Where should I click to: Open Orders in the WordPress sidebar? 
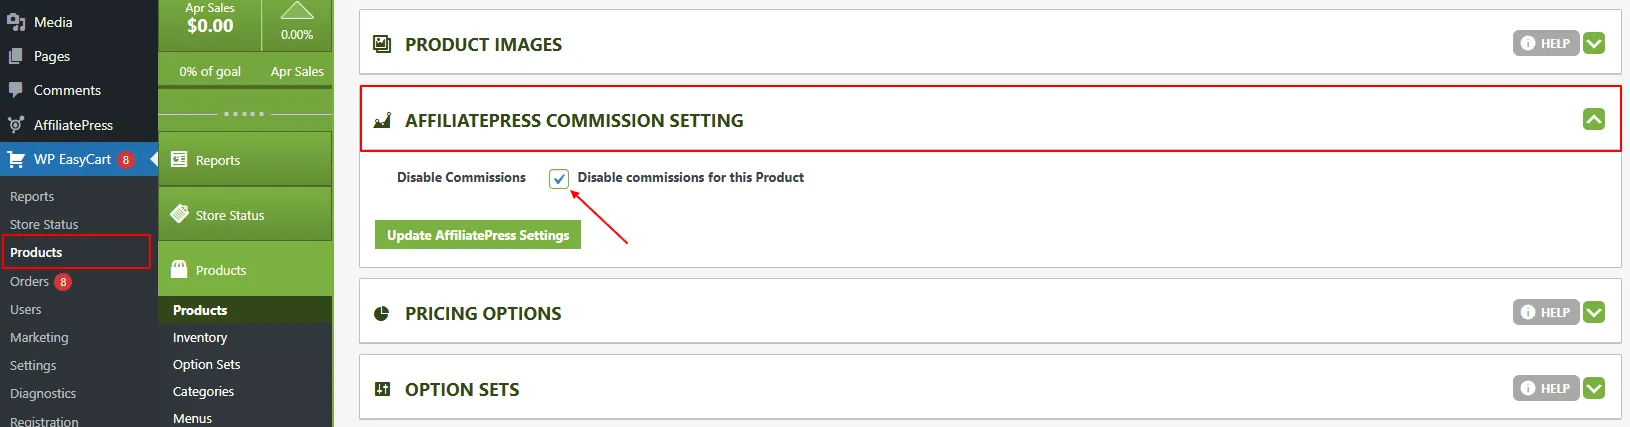30,282
